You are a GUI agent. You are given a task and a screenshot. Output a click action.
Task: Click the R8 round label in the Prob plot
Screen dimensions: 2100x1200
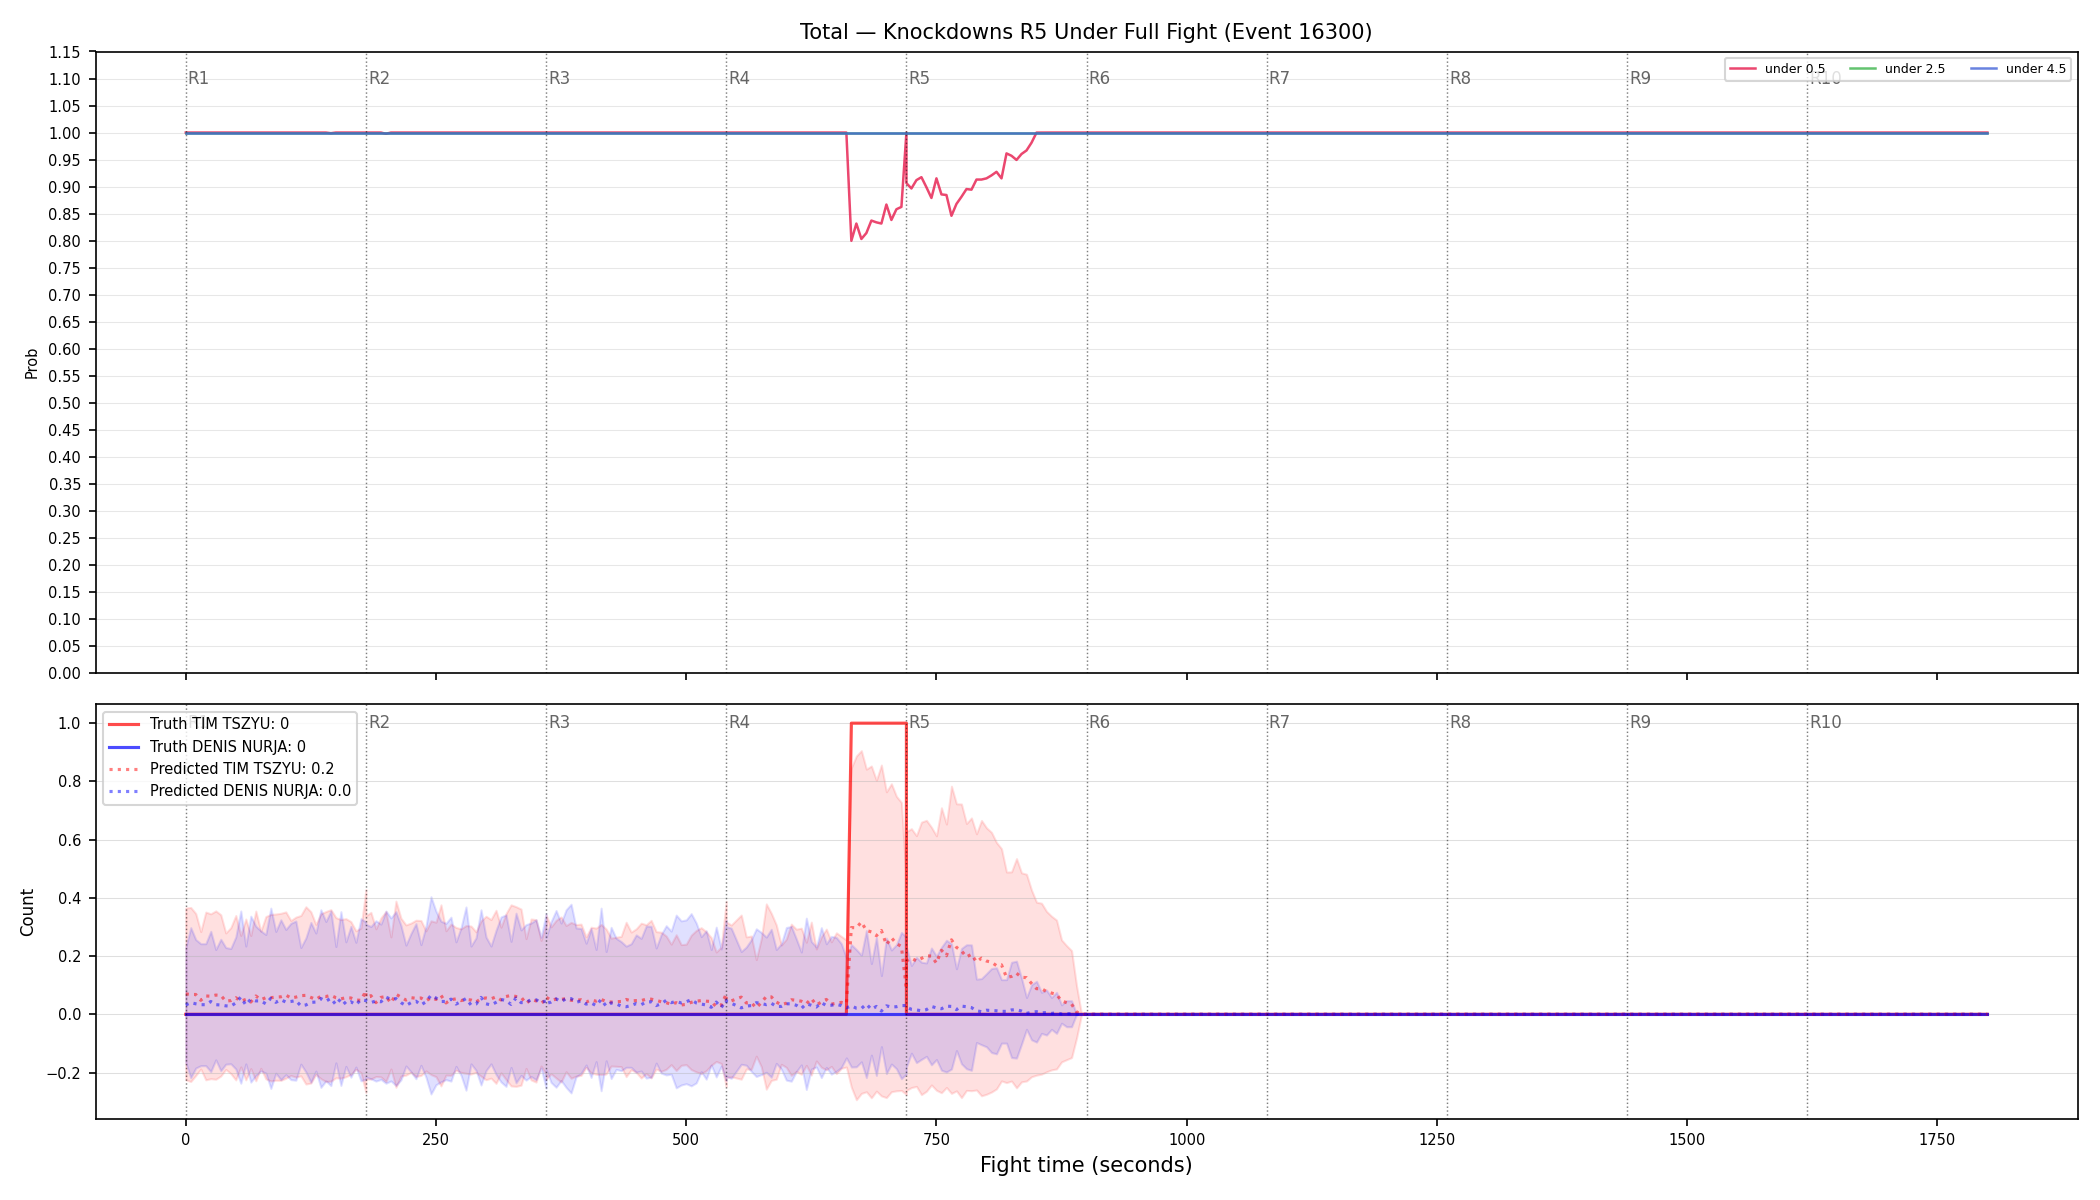[1460, 78]
